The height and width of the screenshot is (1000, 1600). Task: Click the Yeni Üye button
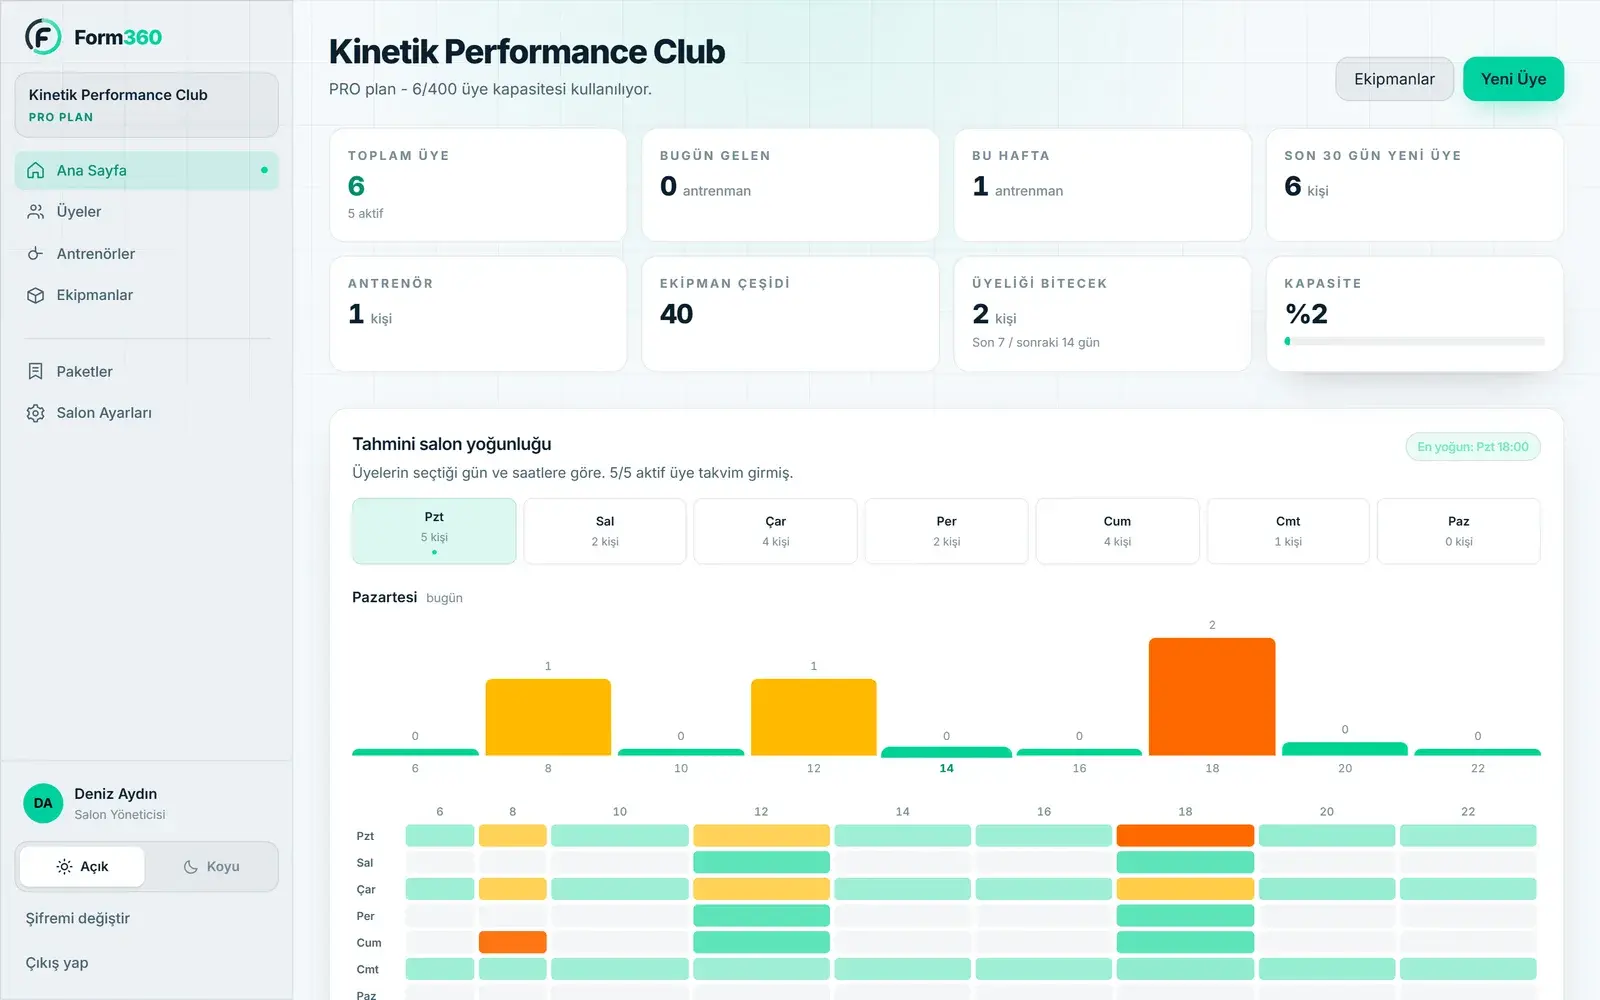tap(1513, 79)
